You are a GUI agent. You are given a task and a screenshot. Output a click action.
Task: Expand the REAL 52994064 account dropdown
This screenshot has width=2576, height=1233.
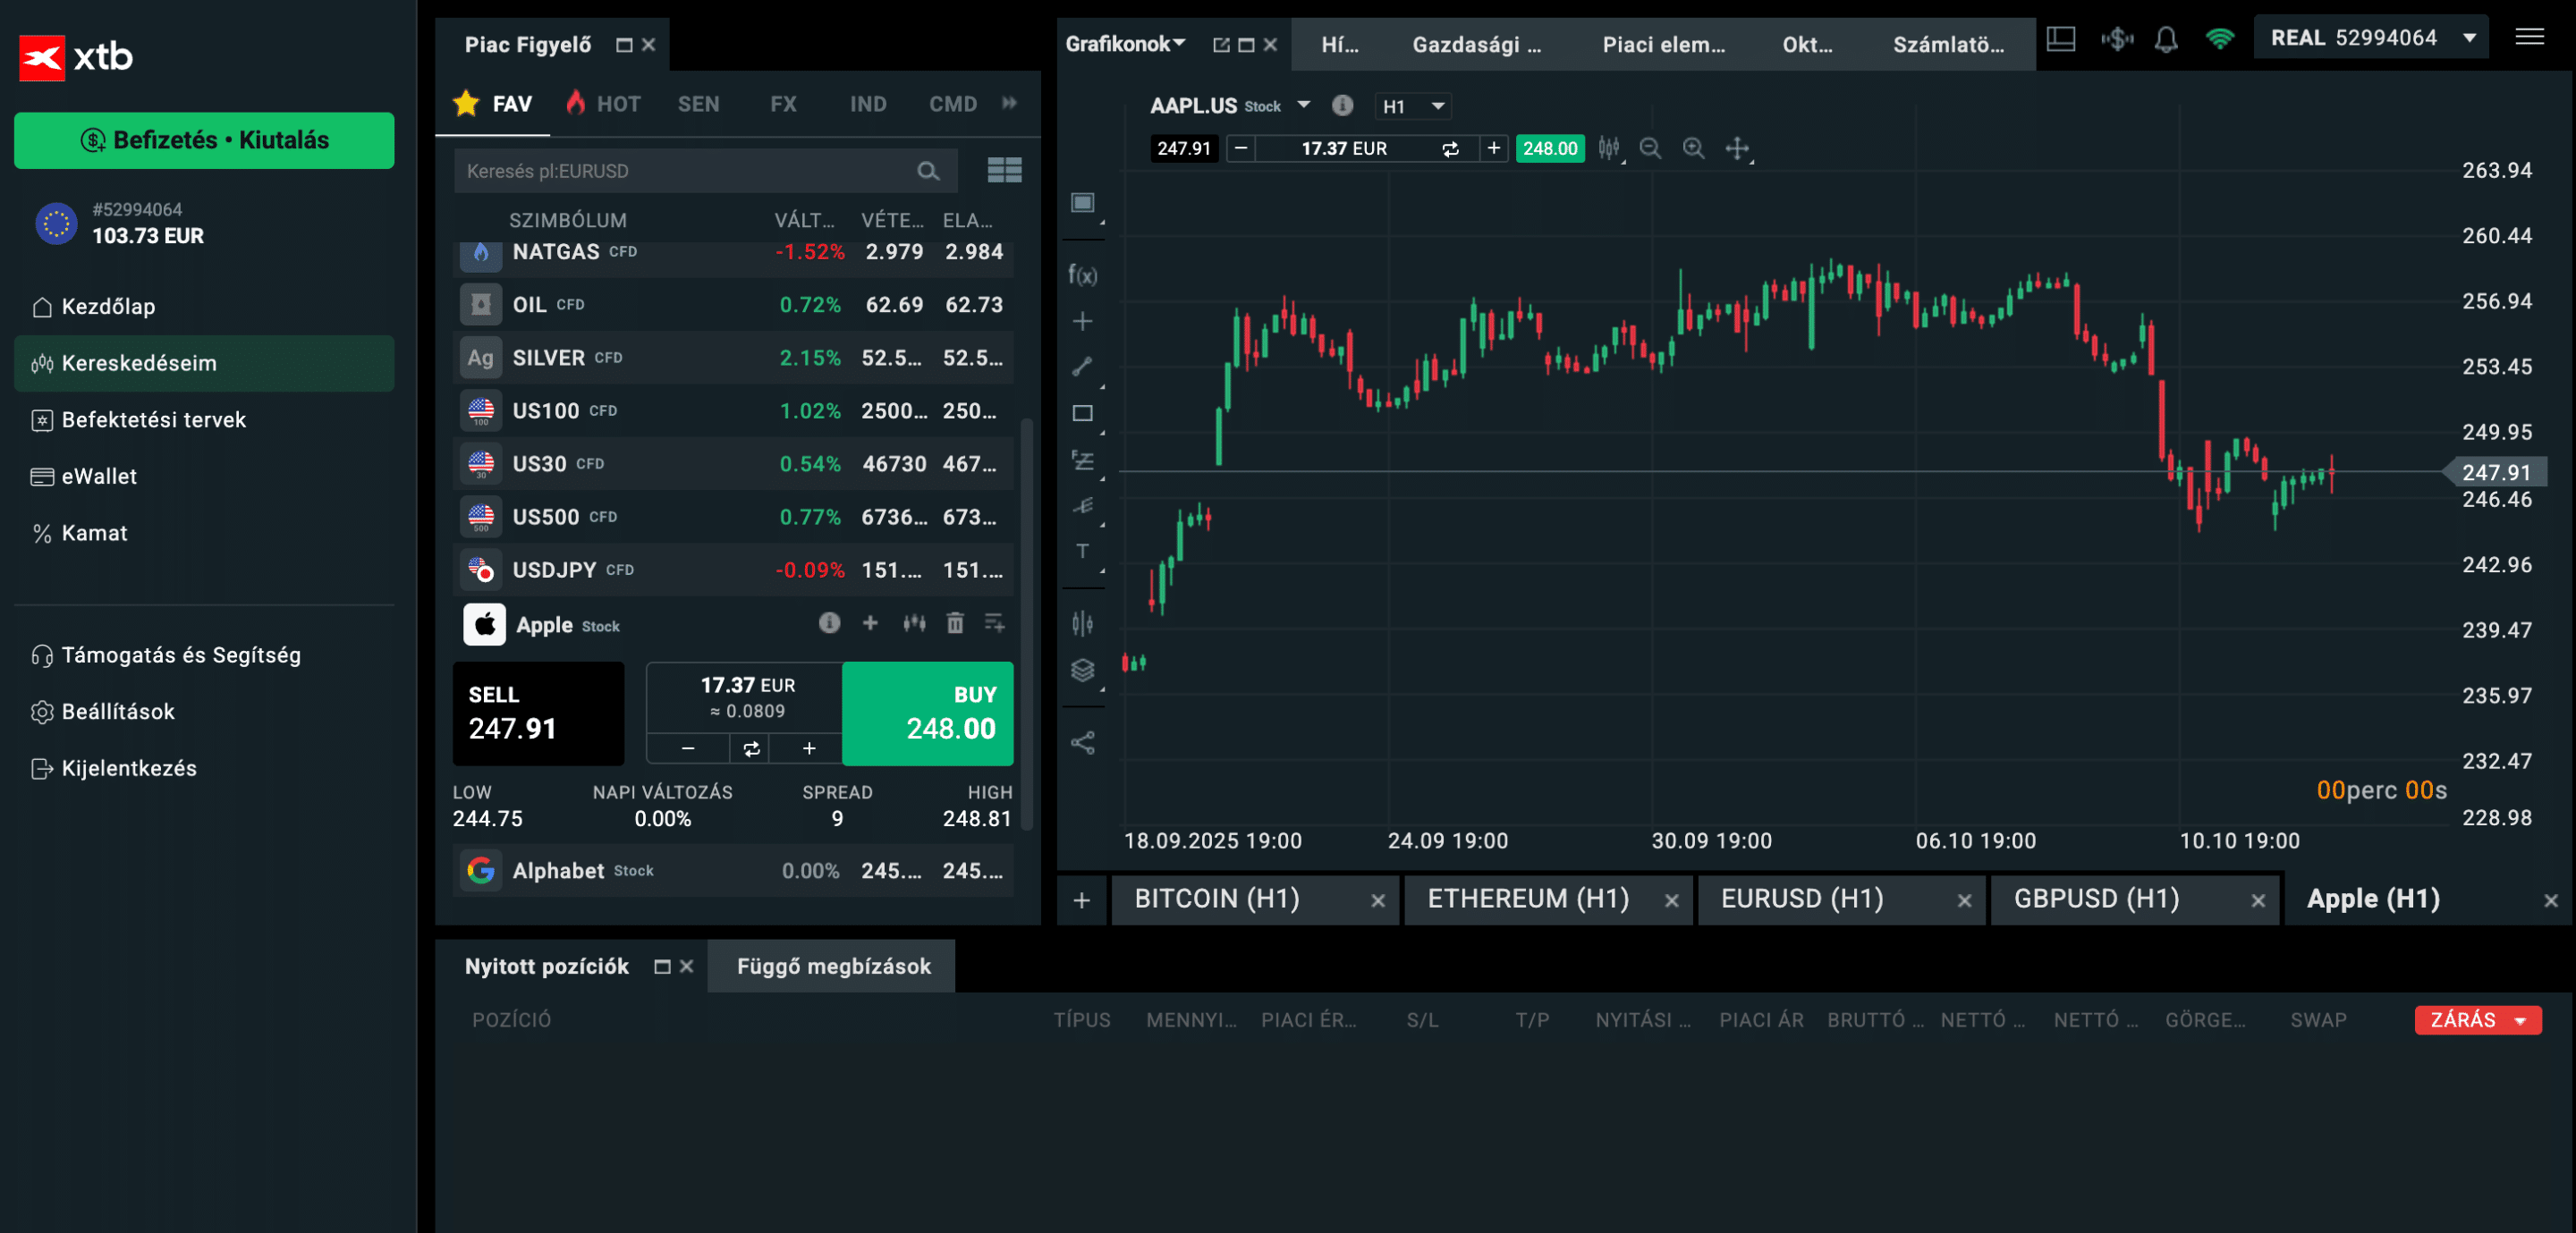[x=2469, y=38]
